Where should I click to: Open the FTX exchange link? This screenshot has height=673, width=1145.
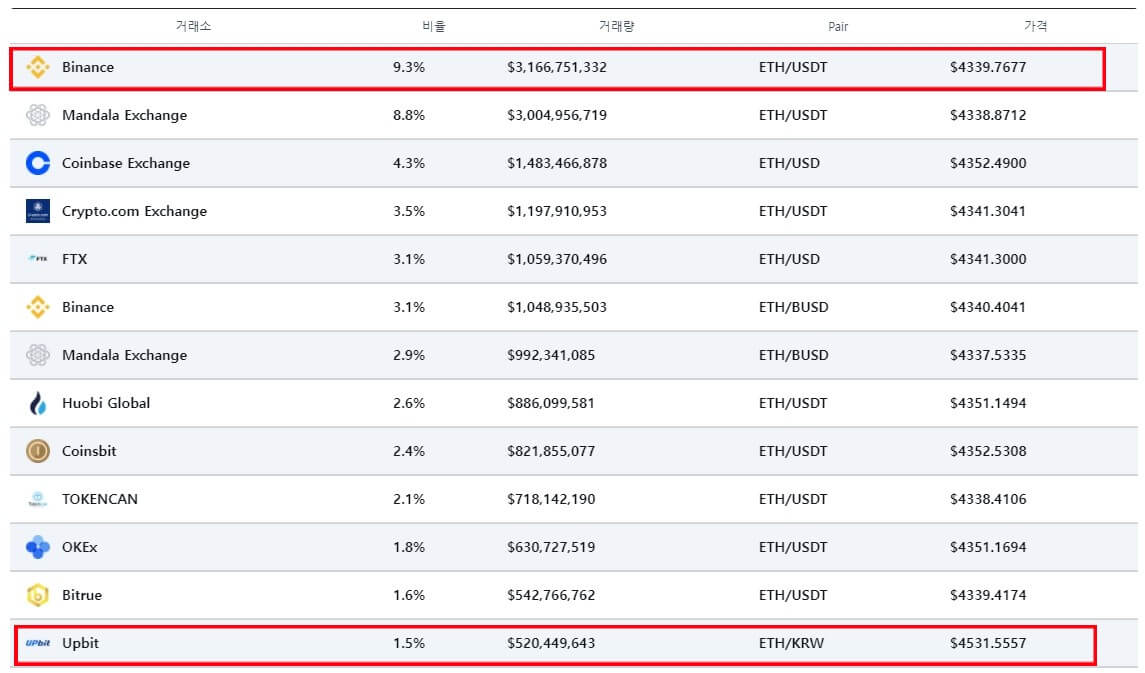74,259
